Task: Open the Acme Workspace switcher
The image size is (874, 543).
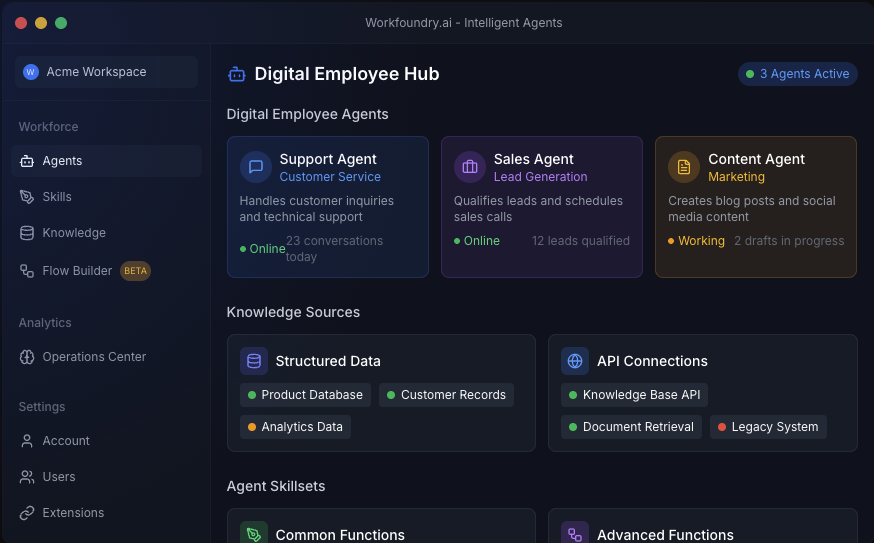Action: (106, 72)
